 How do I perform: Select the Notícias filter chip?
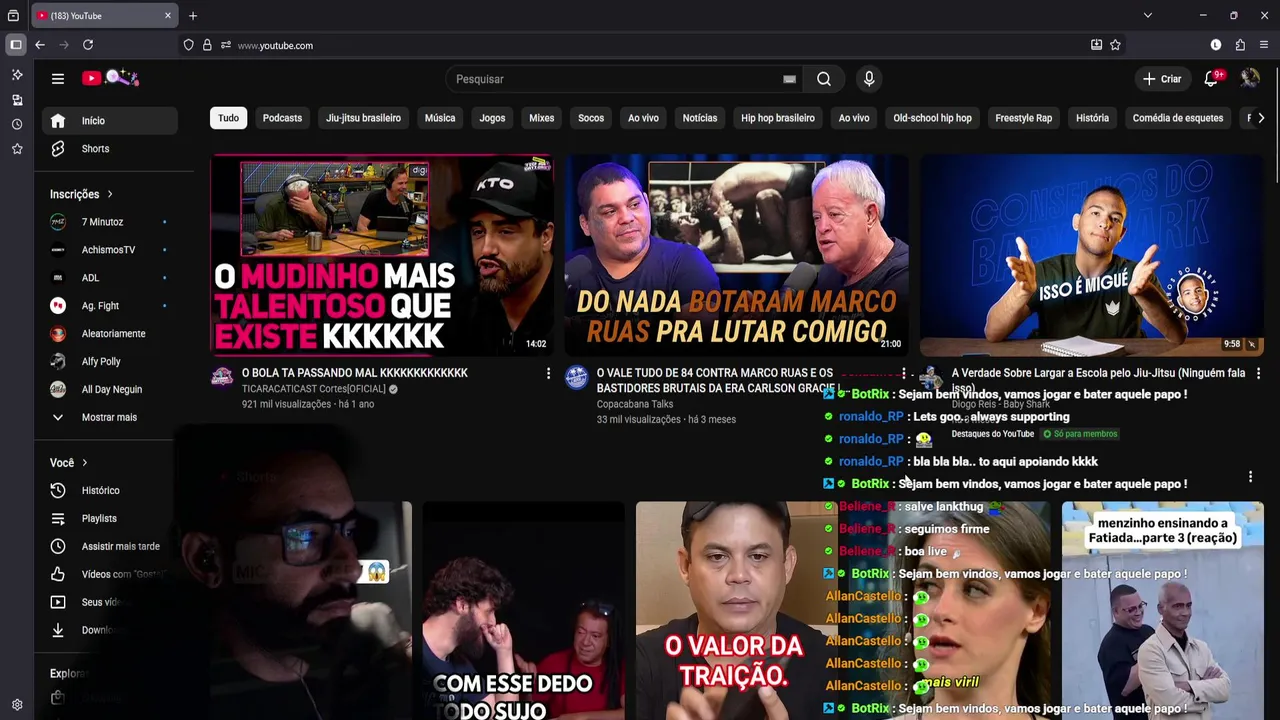pos(700,118)
